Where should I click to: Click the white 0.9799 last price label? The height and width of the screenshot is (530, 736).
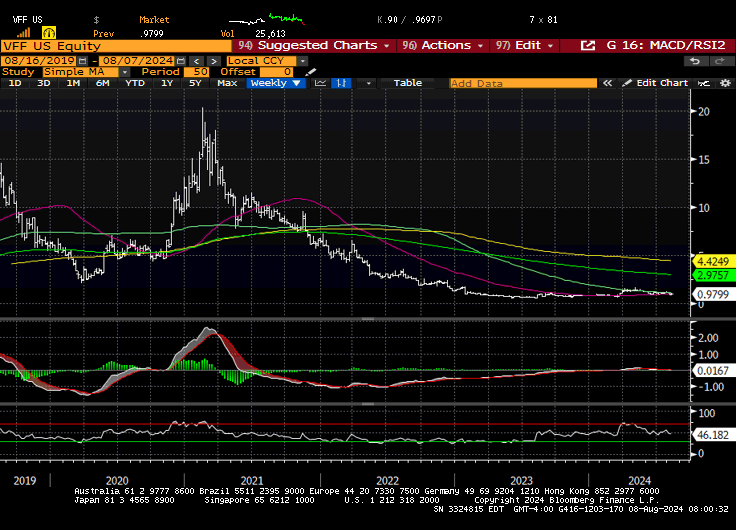click(713, 294)
